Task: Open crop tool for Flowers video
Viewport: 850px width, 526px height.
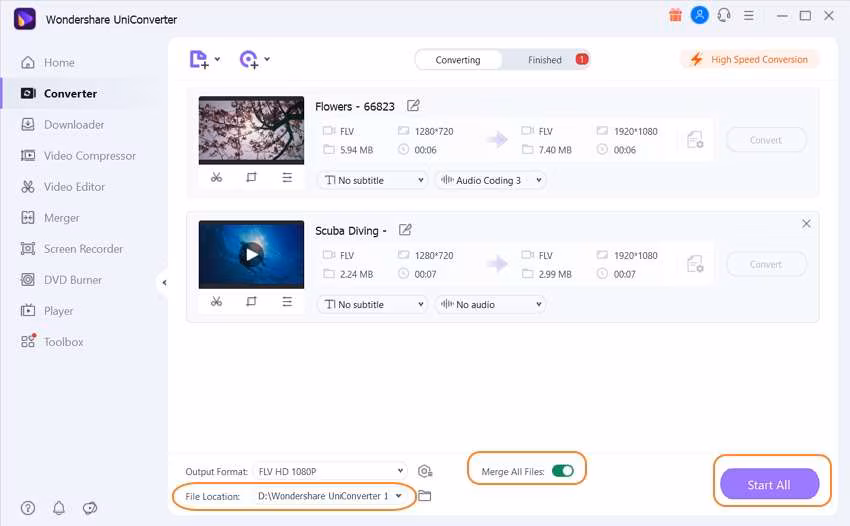Action: coord(251,177)
